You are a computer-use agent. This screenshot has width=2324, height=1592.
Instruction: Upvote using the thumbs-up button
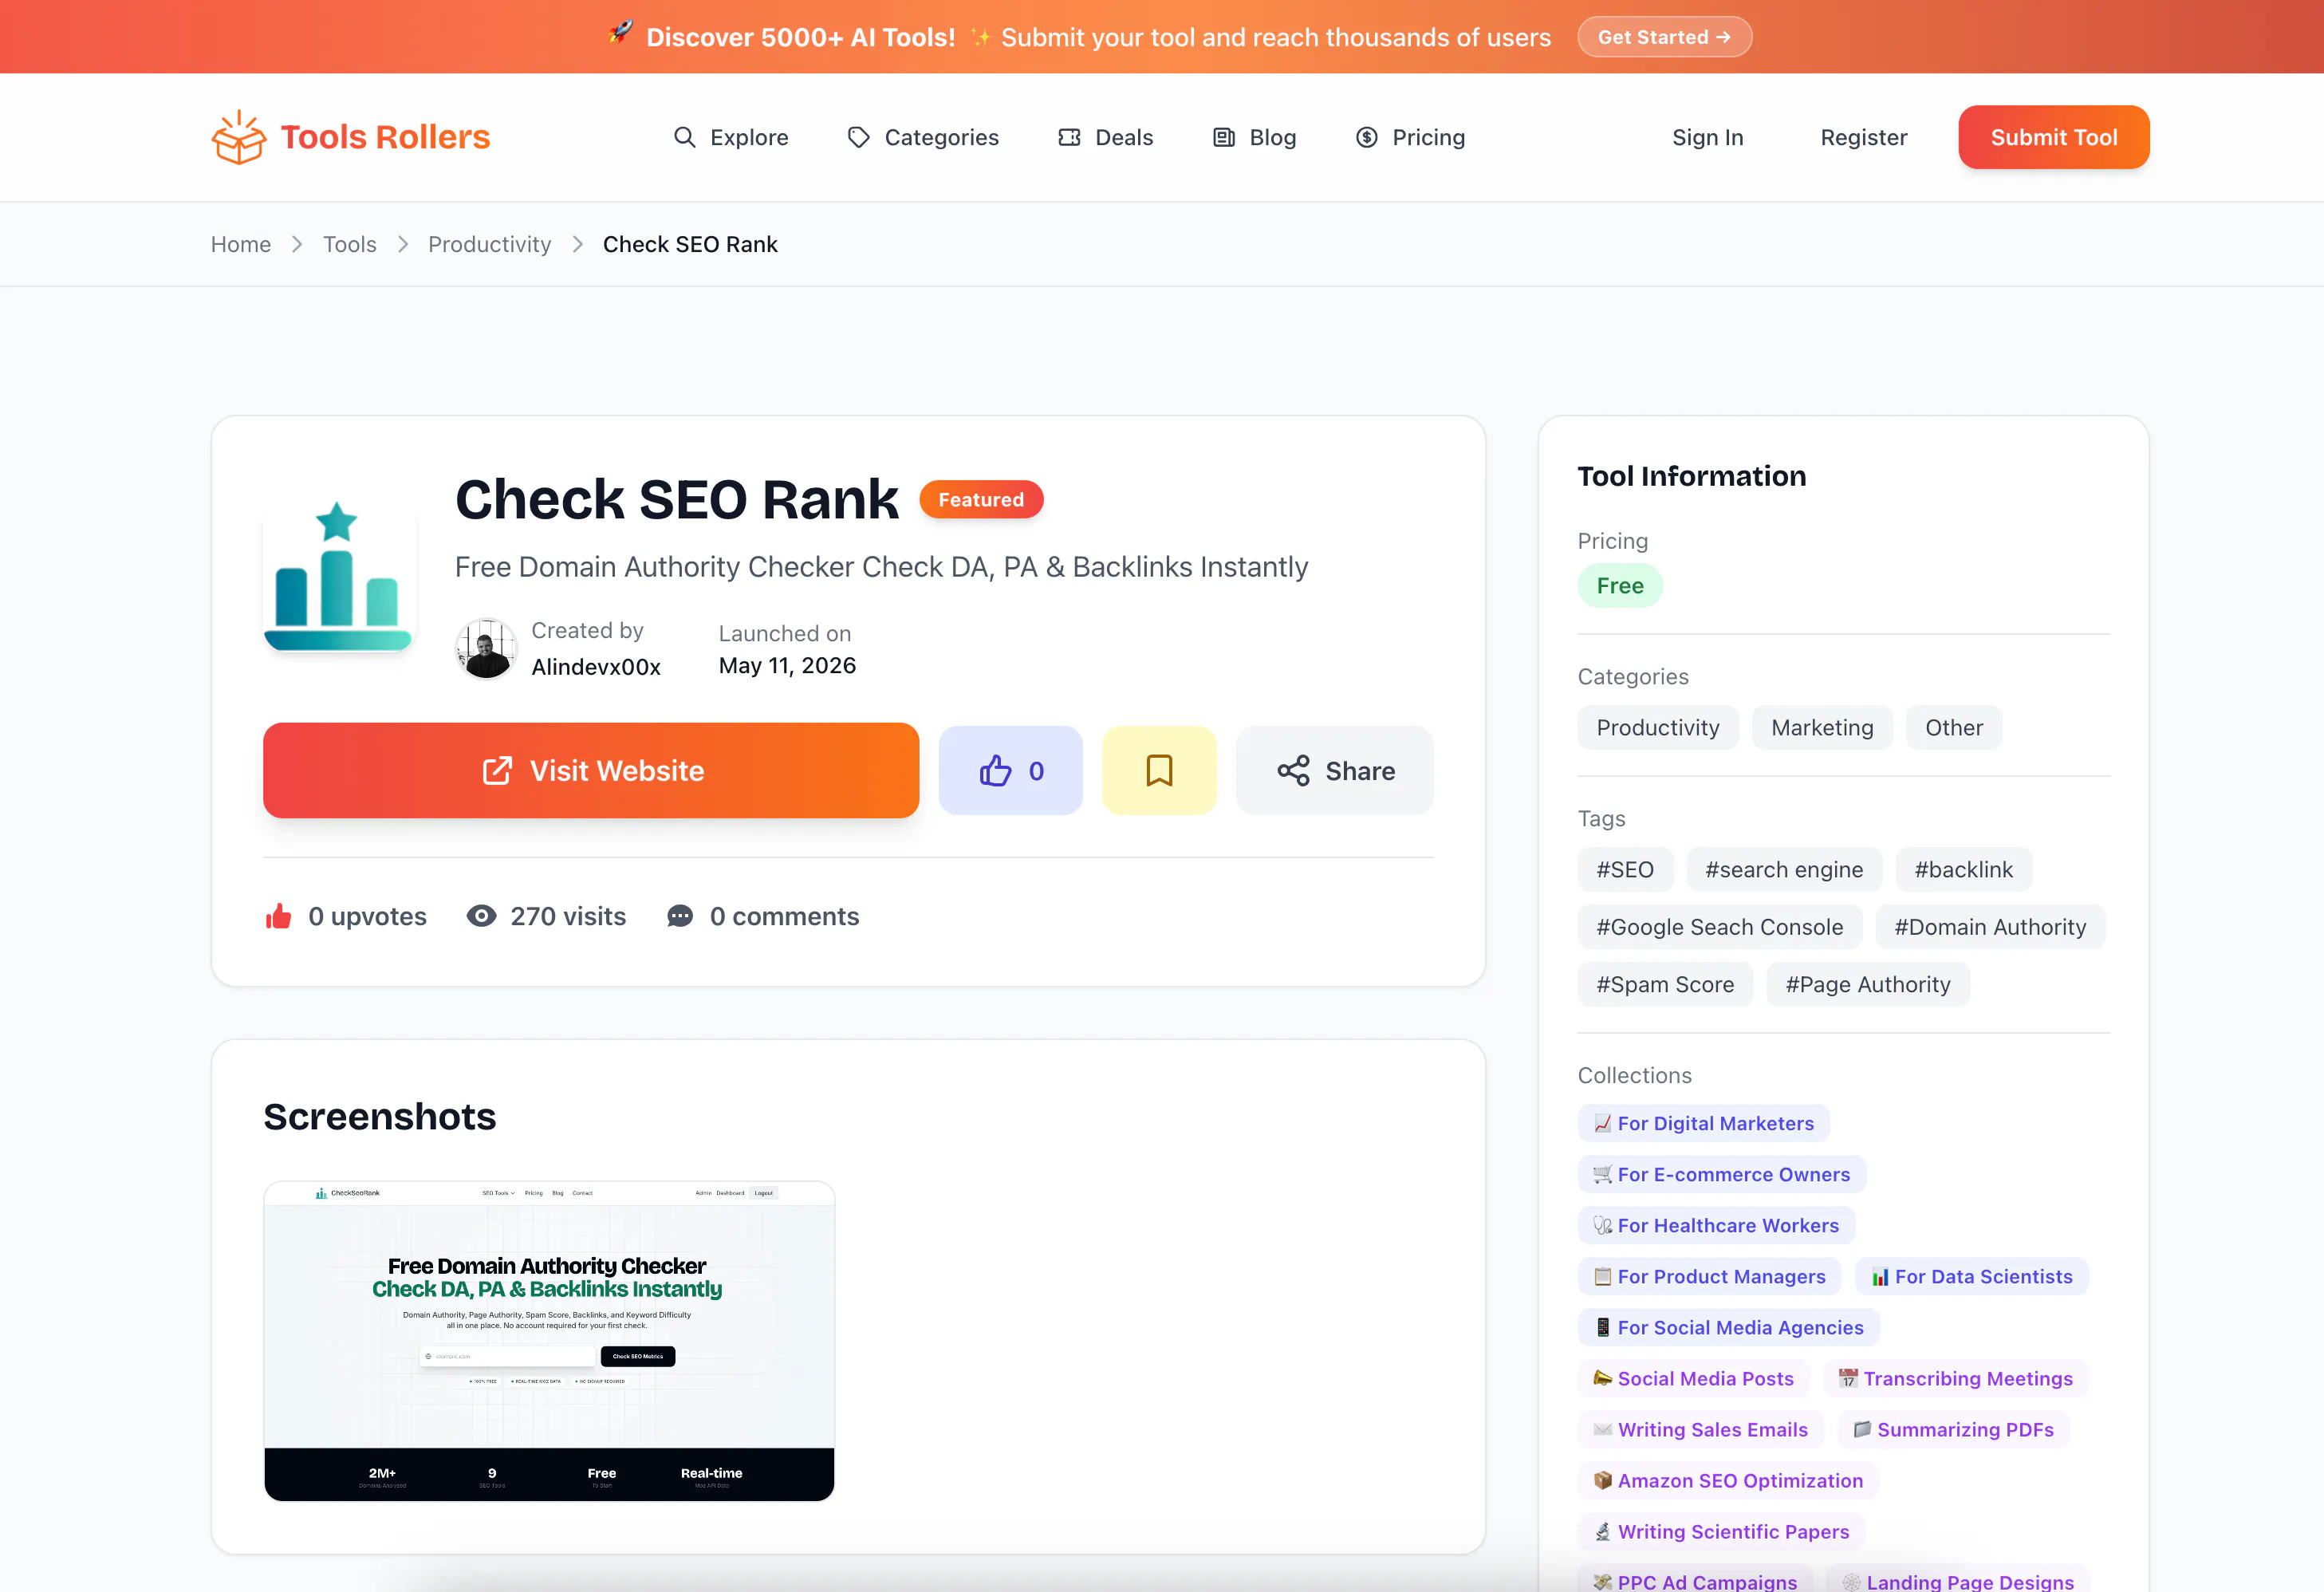[x=1010, y=771]
